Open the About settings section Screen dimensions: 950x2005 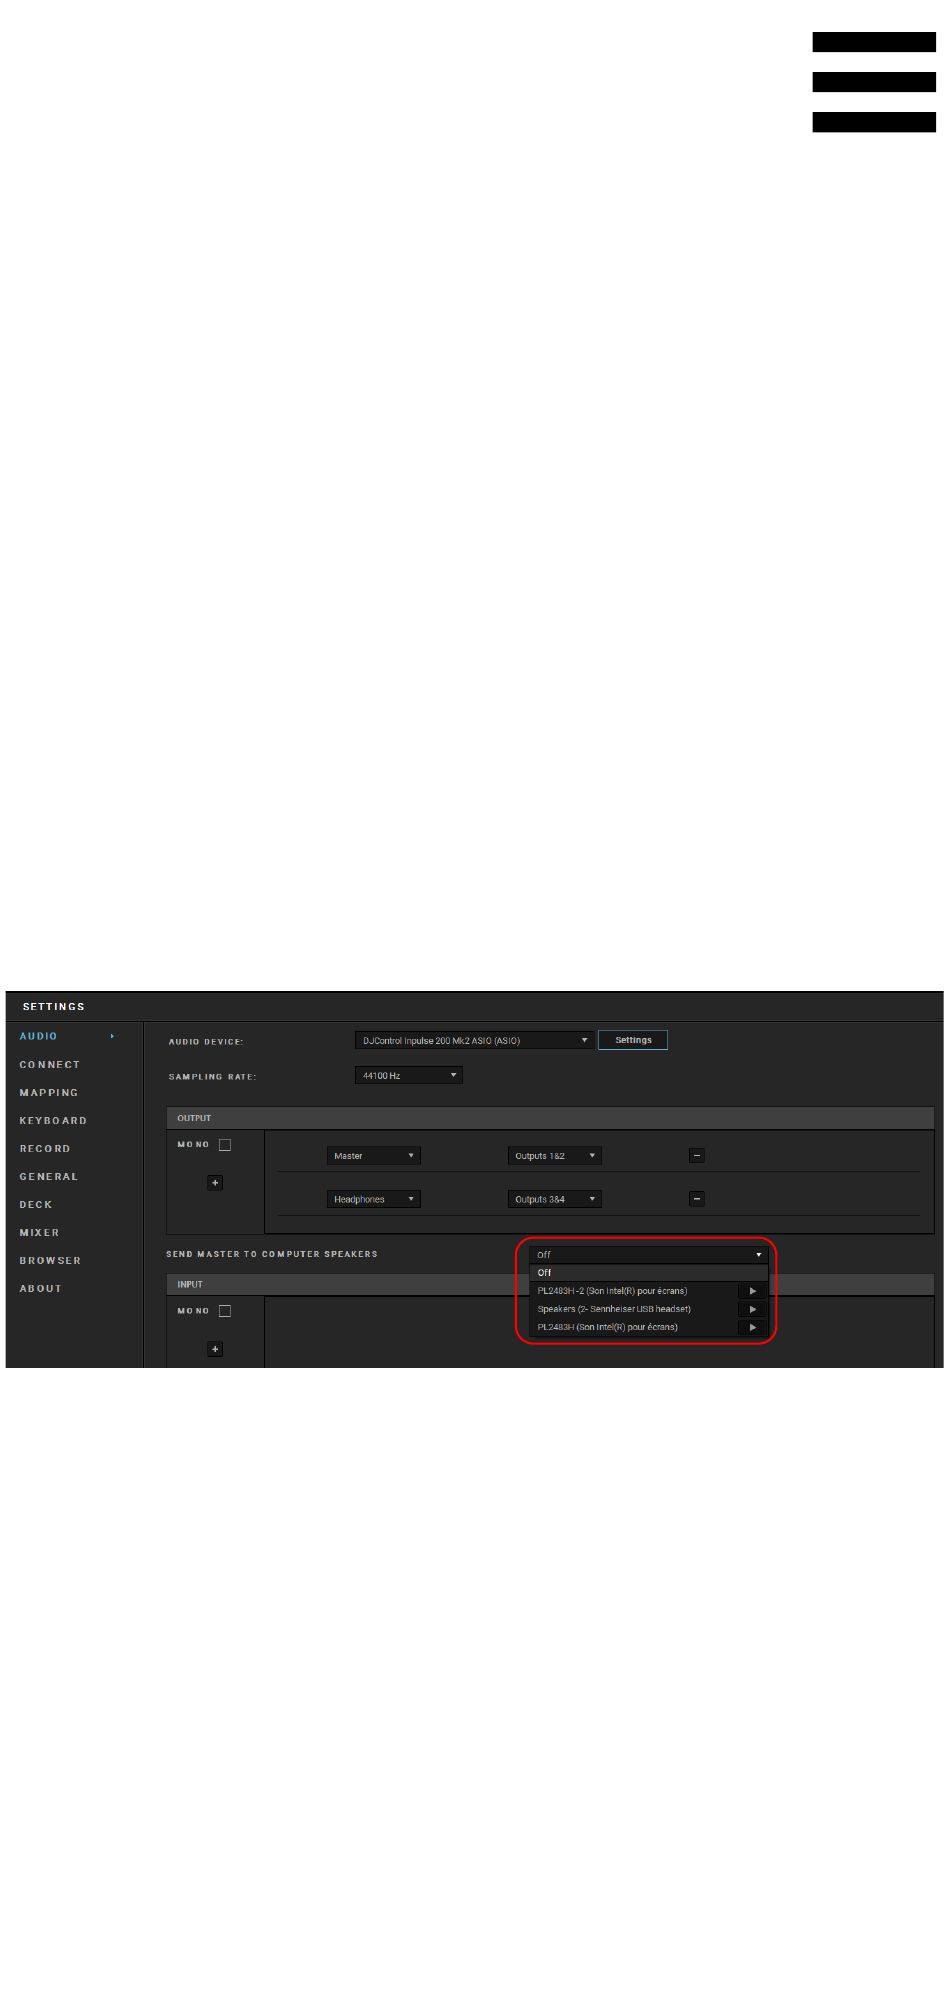click(x=41, y=1289)
